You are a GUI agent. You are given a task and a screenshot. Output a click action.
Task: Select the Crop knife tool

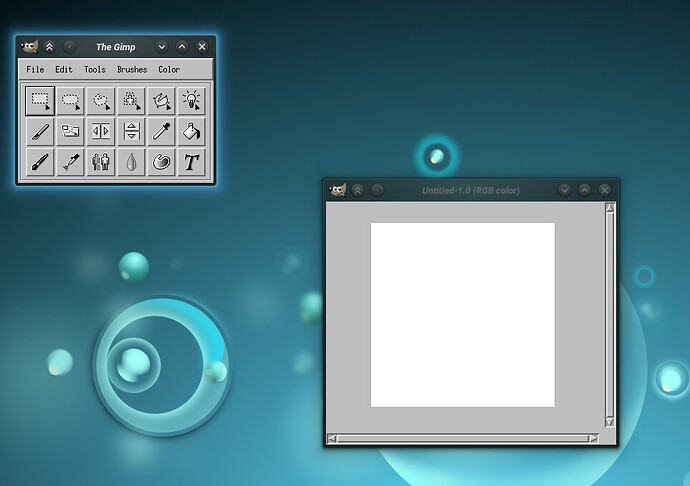click(x=40, y=131)
